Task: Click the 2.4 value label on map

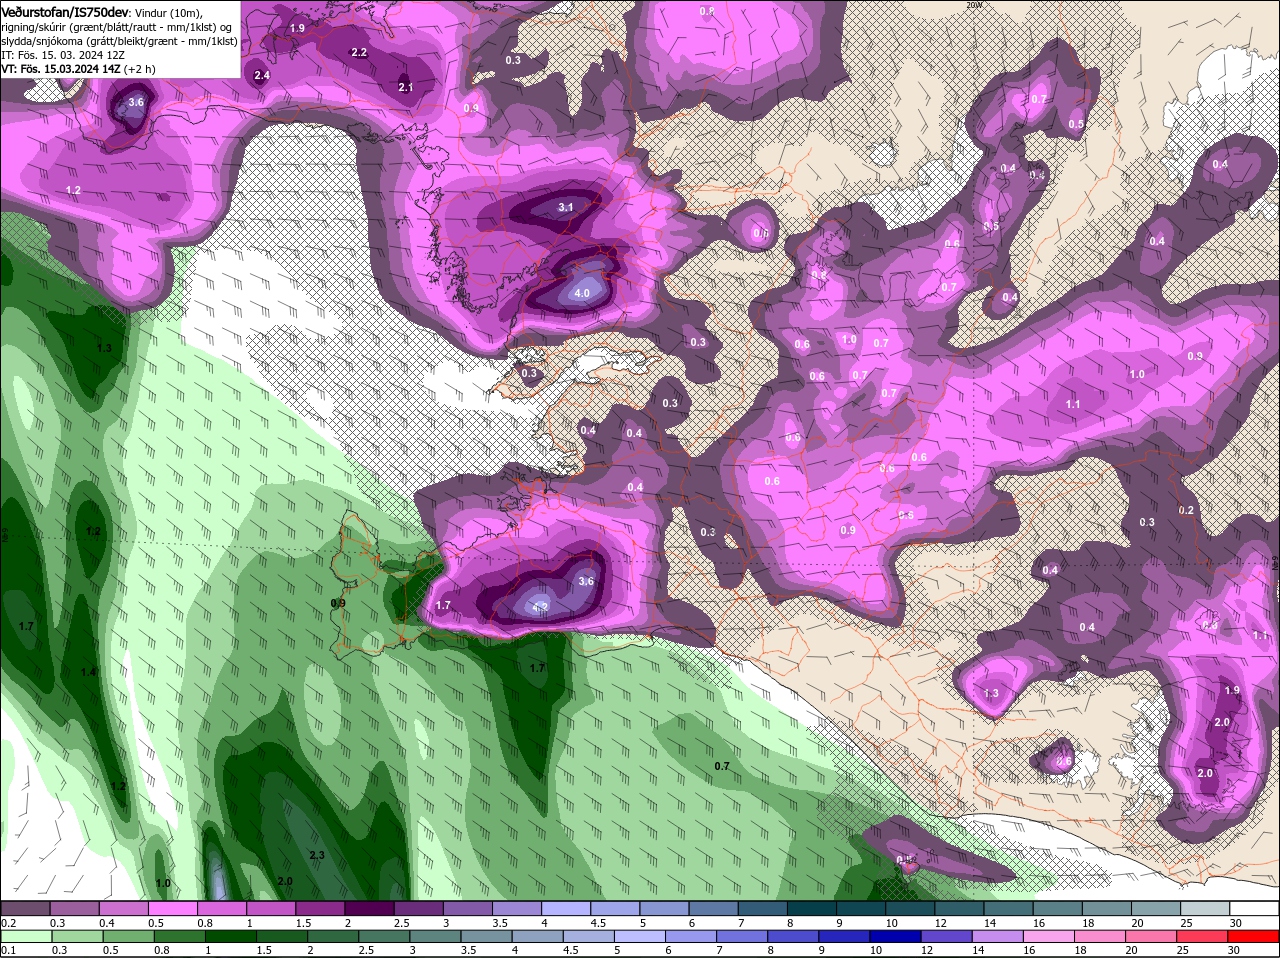Action: [x=262, y=75]
